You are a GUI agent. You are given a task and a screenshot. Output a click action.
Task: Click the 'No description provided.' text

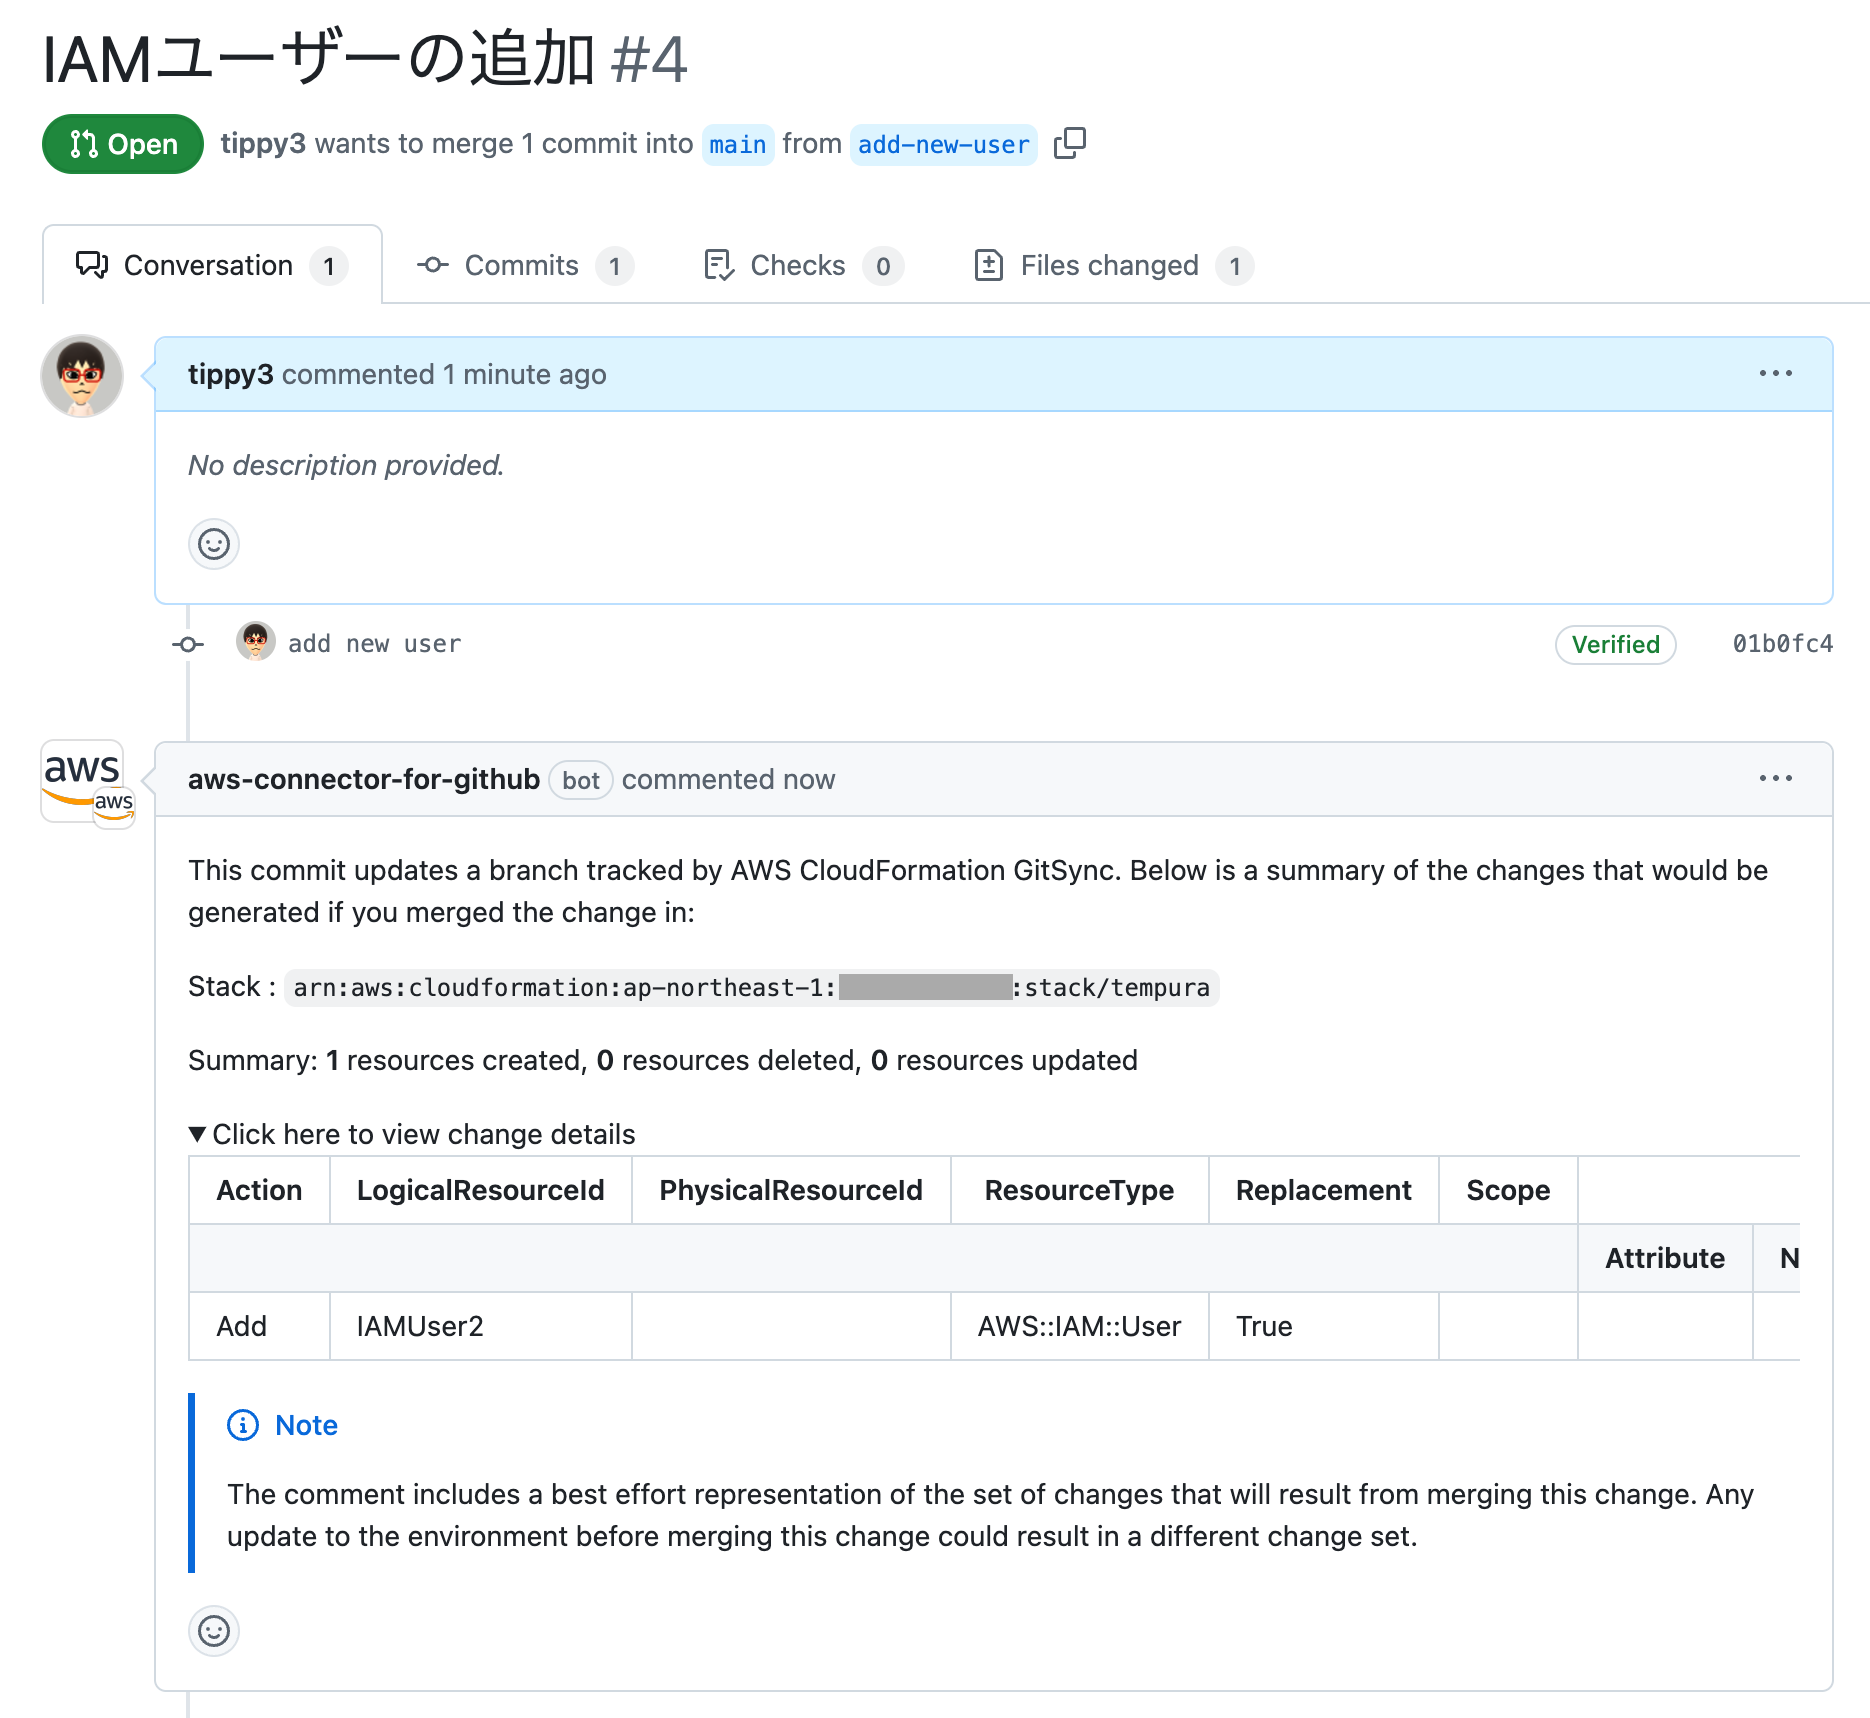click(346, 465)
